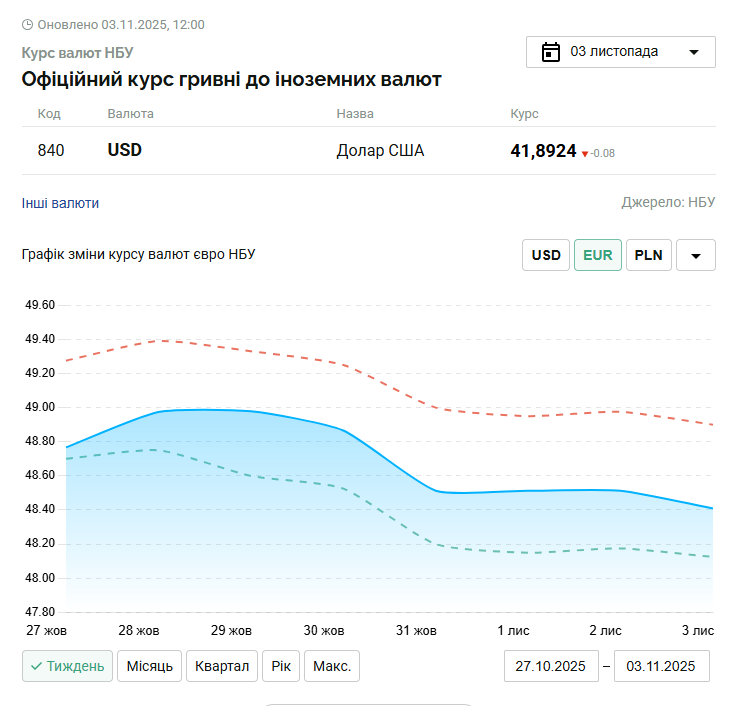Open the 03 листопада date dropdown
Image resolution: width=740 pixels, height=706 pixels.
(620, 52)
